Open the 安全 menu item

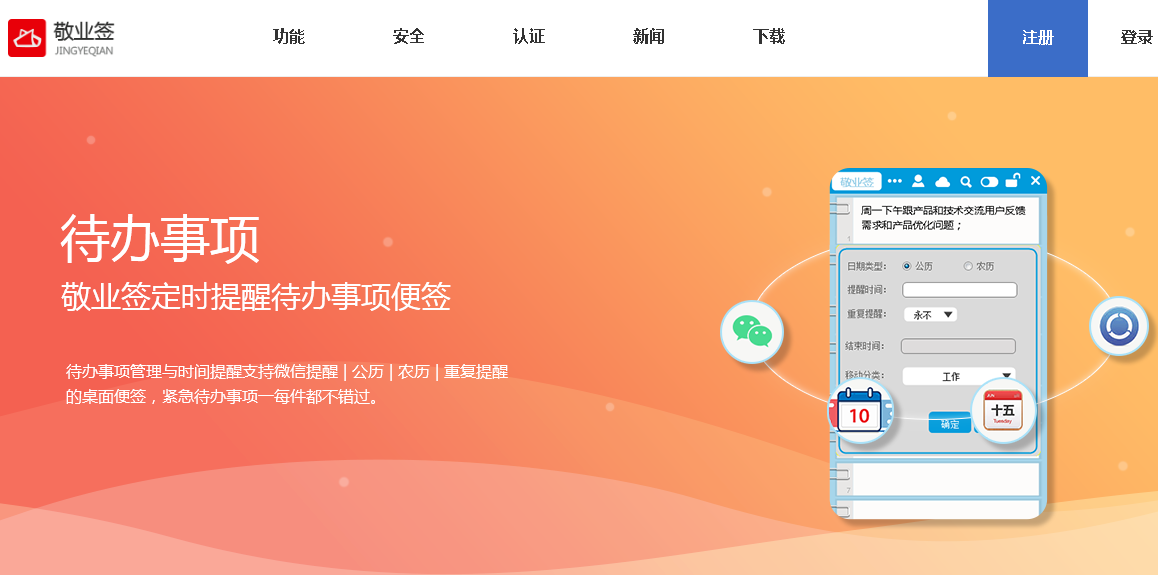pos(408,37)
